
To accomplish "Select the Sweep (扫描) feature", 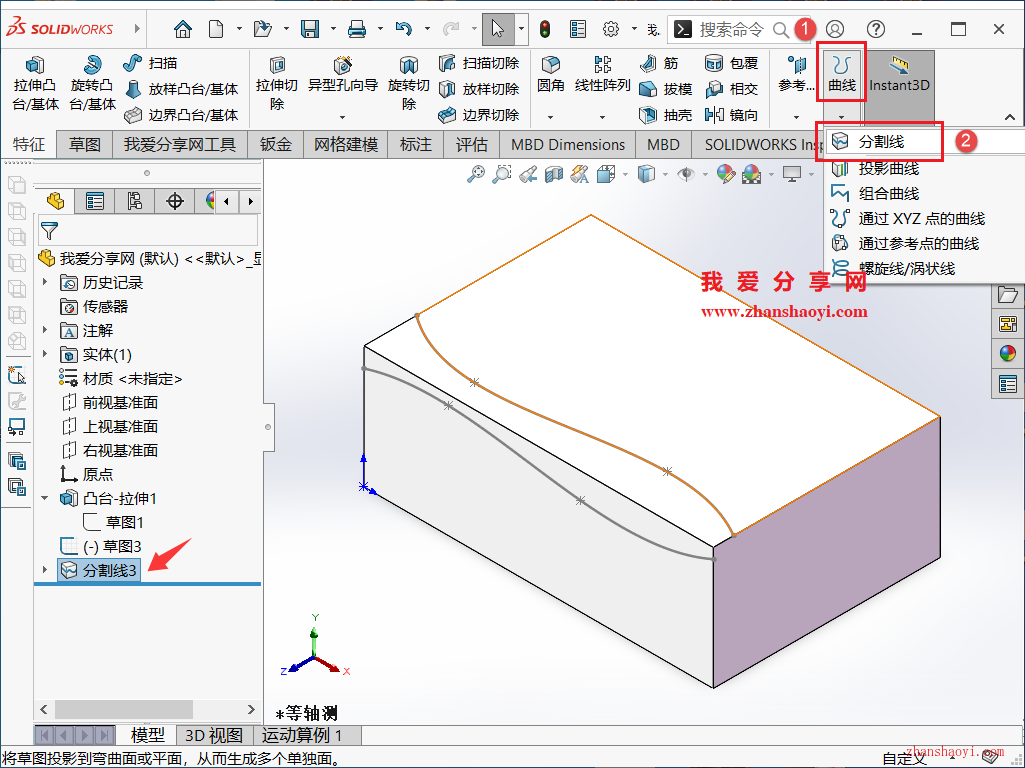I will [x=150, y=63].
